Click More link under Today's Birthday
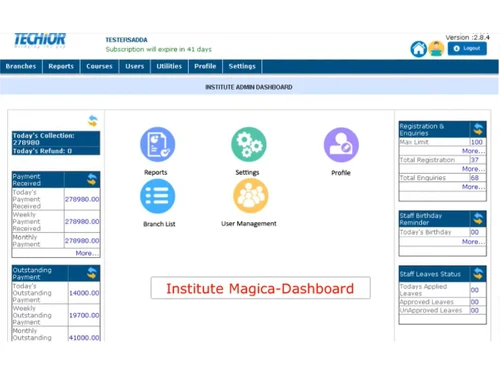Viewport: 500px width, 375px height. pos(473,241)
